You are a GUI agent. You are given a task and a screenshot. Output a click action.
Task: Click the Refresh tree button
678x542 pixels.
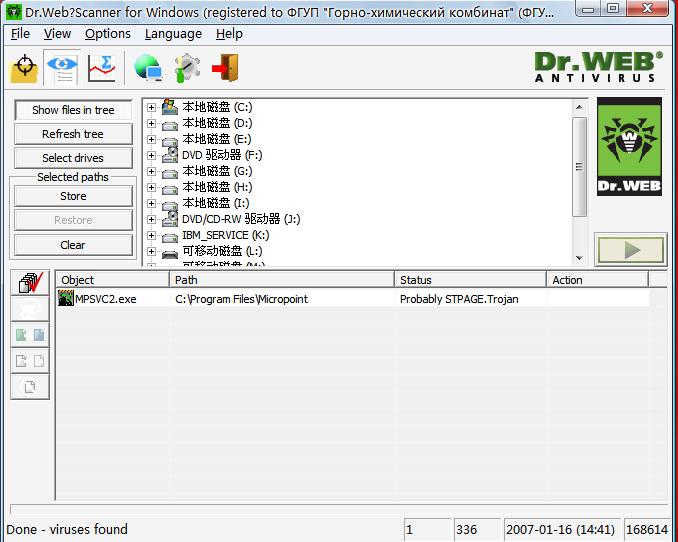pyautogui.click(x=73, y=134)
